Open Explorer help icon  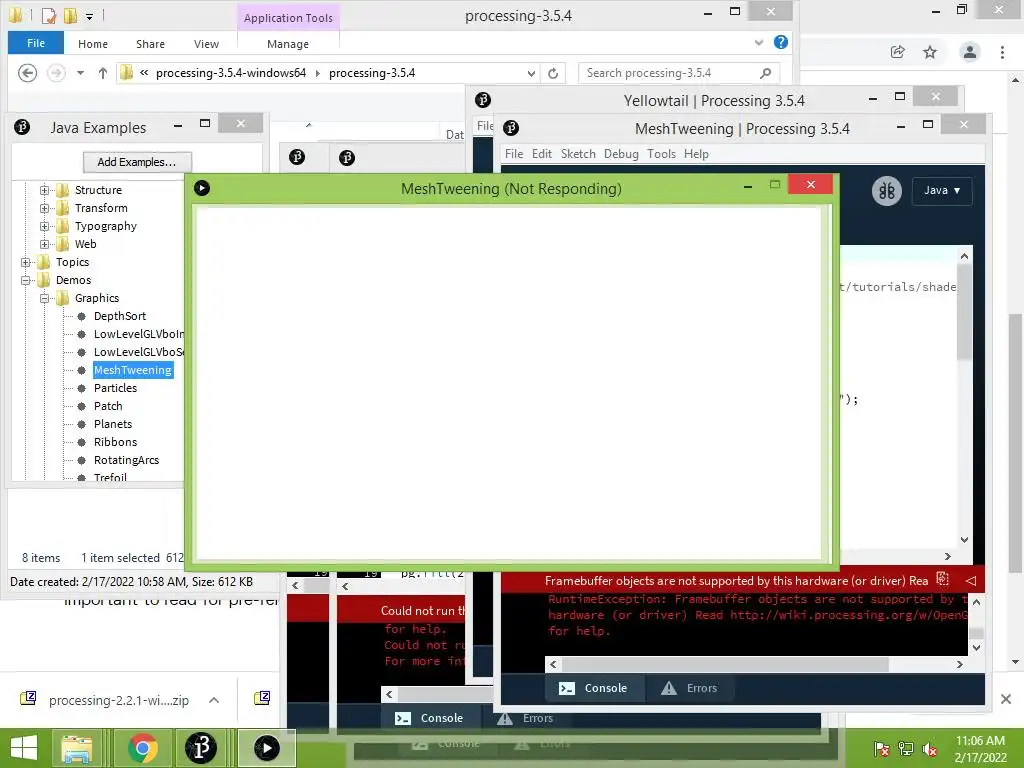[780, 42]
